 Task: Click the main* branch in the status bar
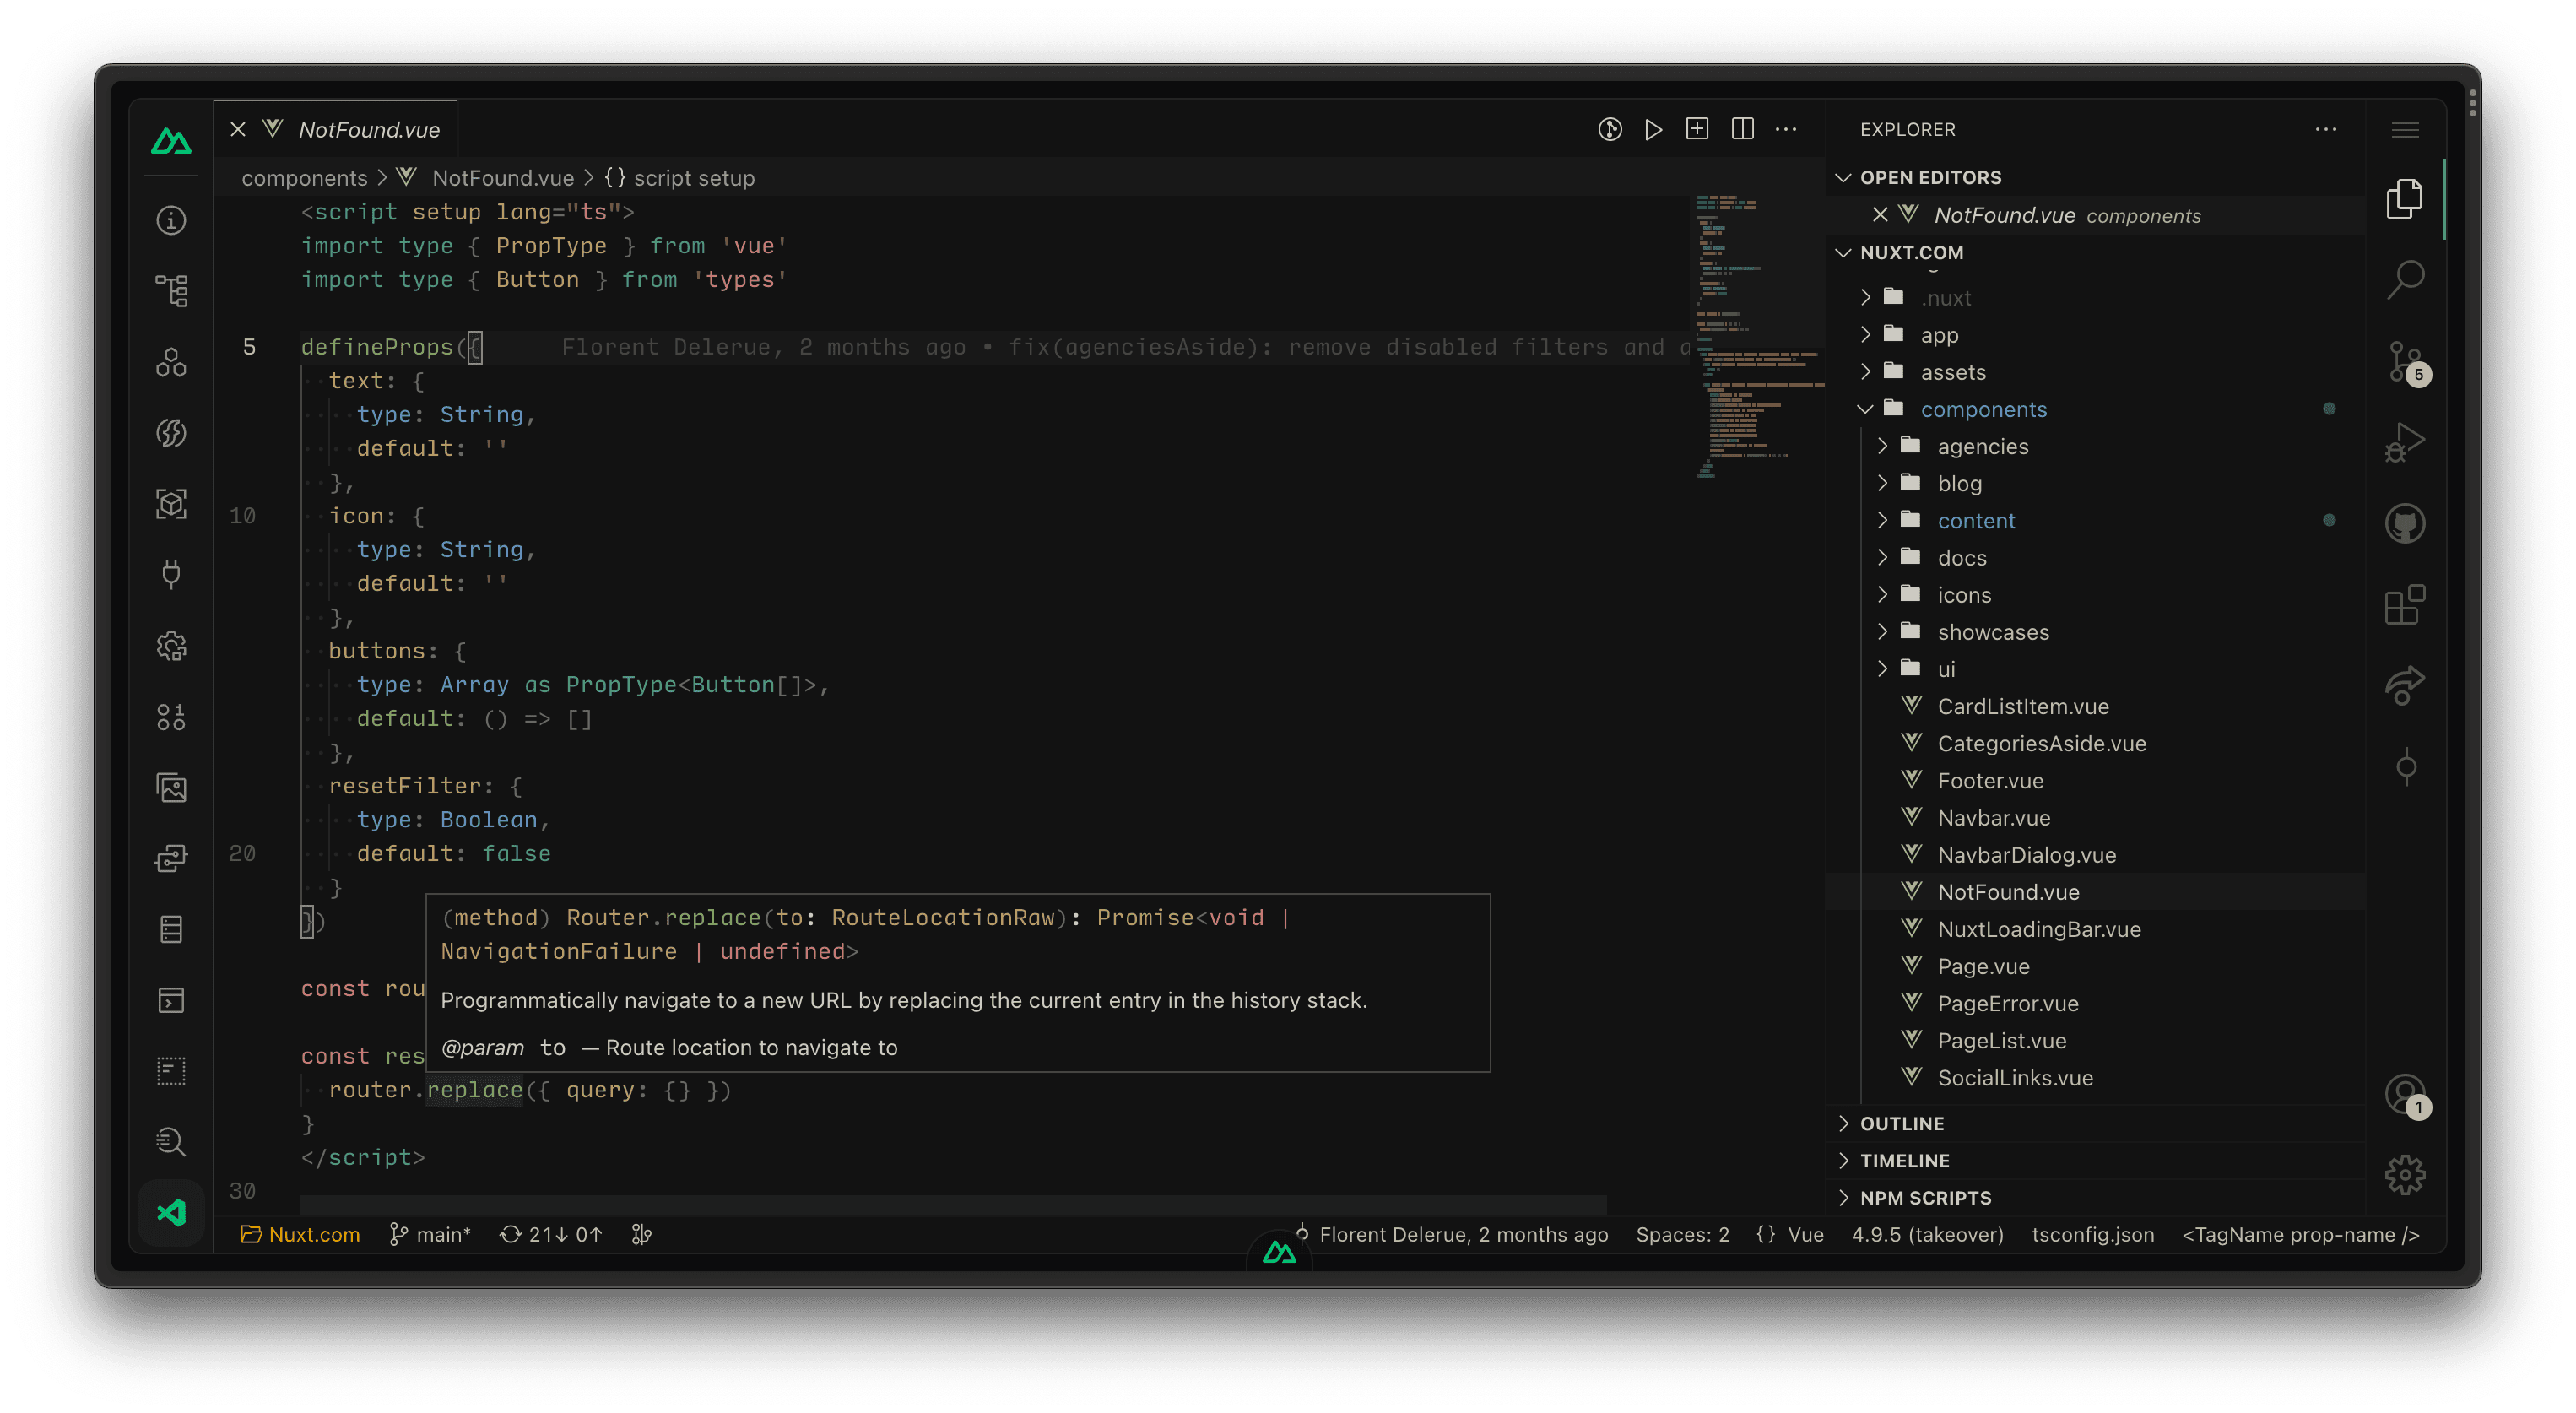(x=430, y=1234)
